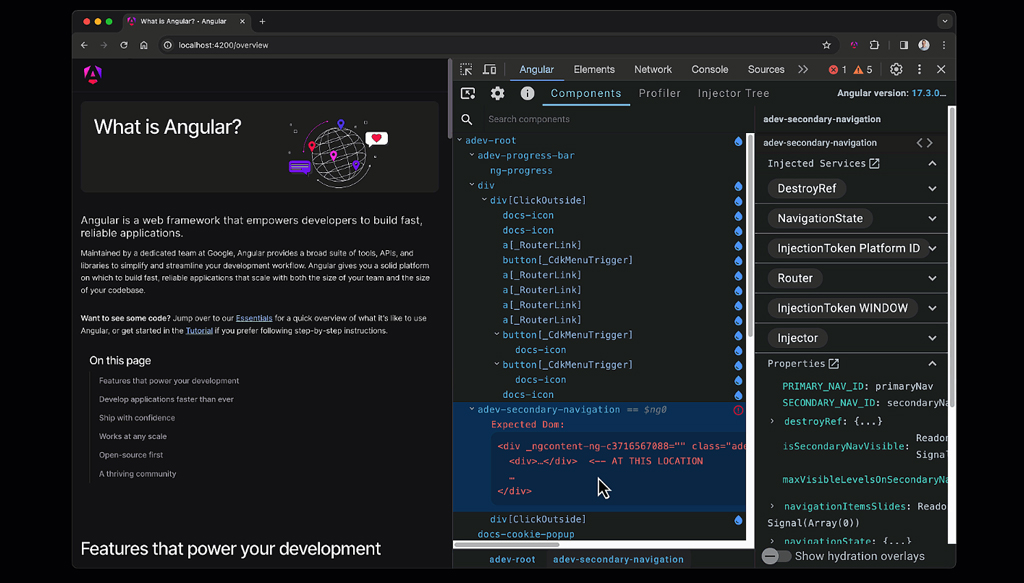1024x583 pixels.
Task: Click the Angular DevTools inspect element icon
Action: click(x=468, y=93)
